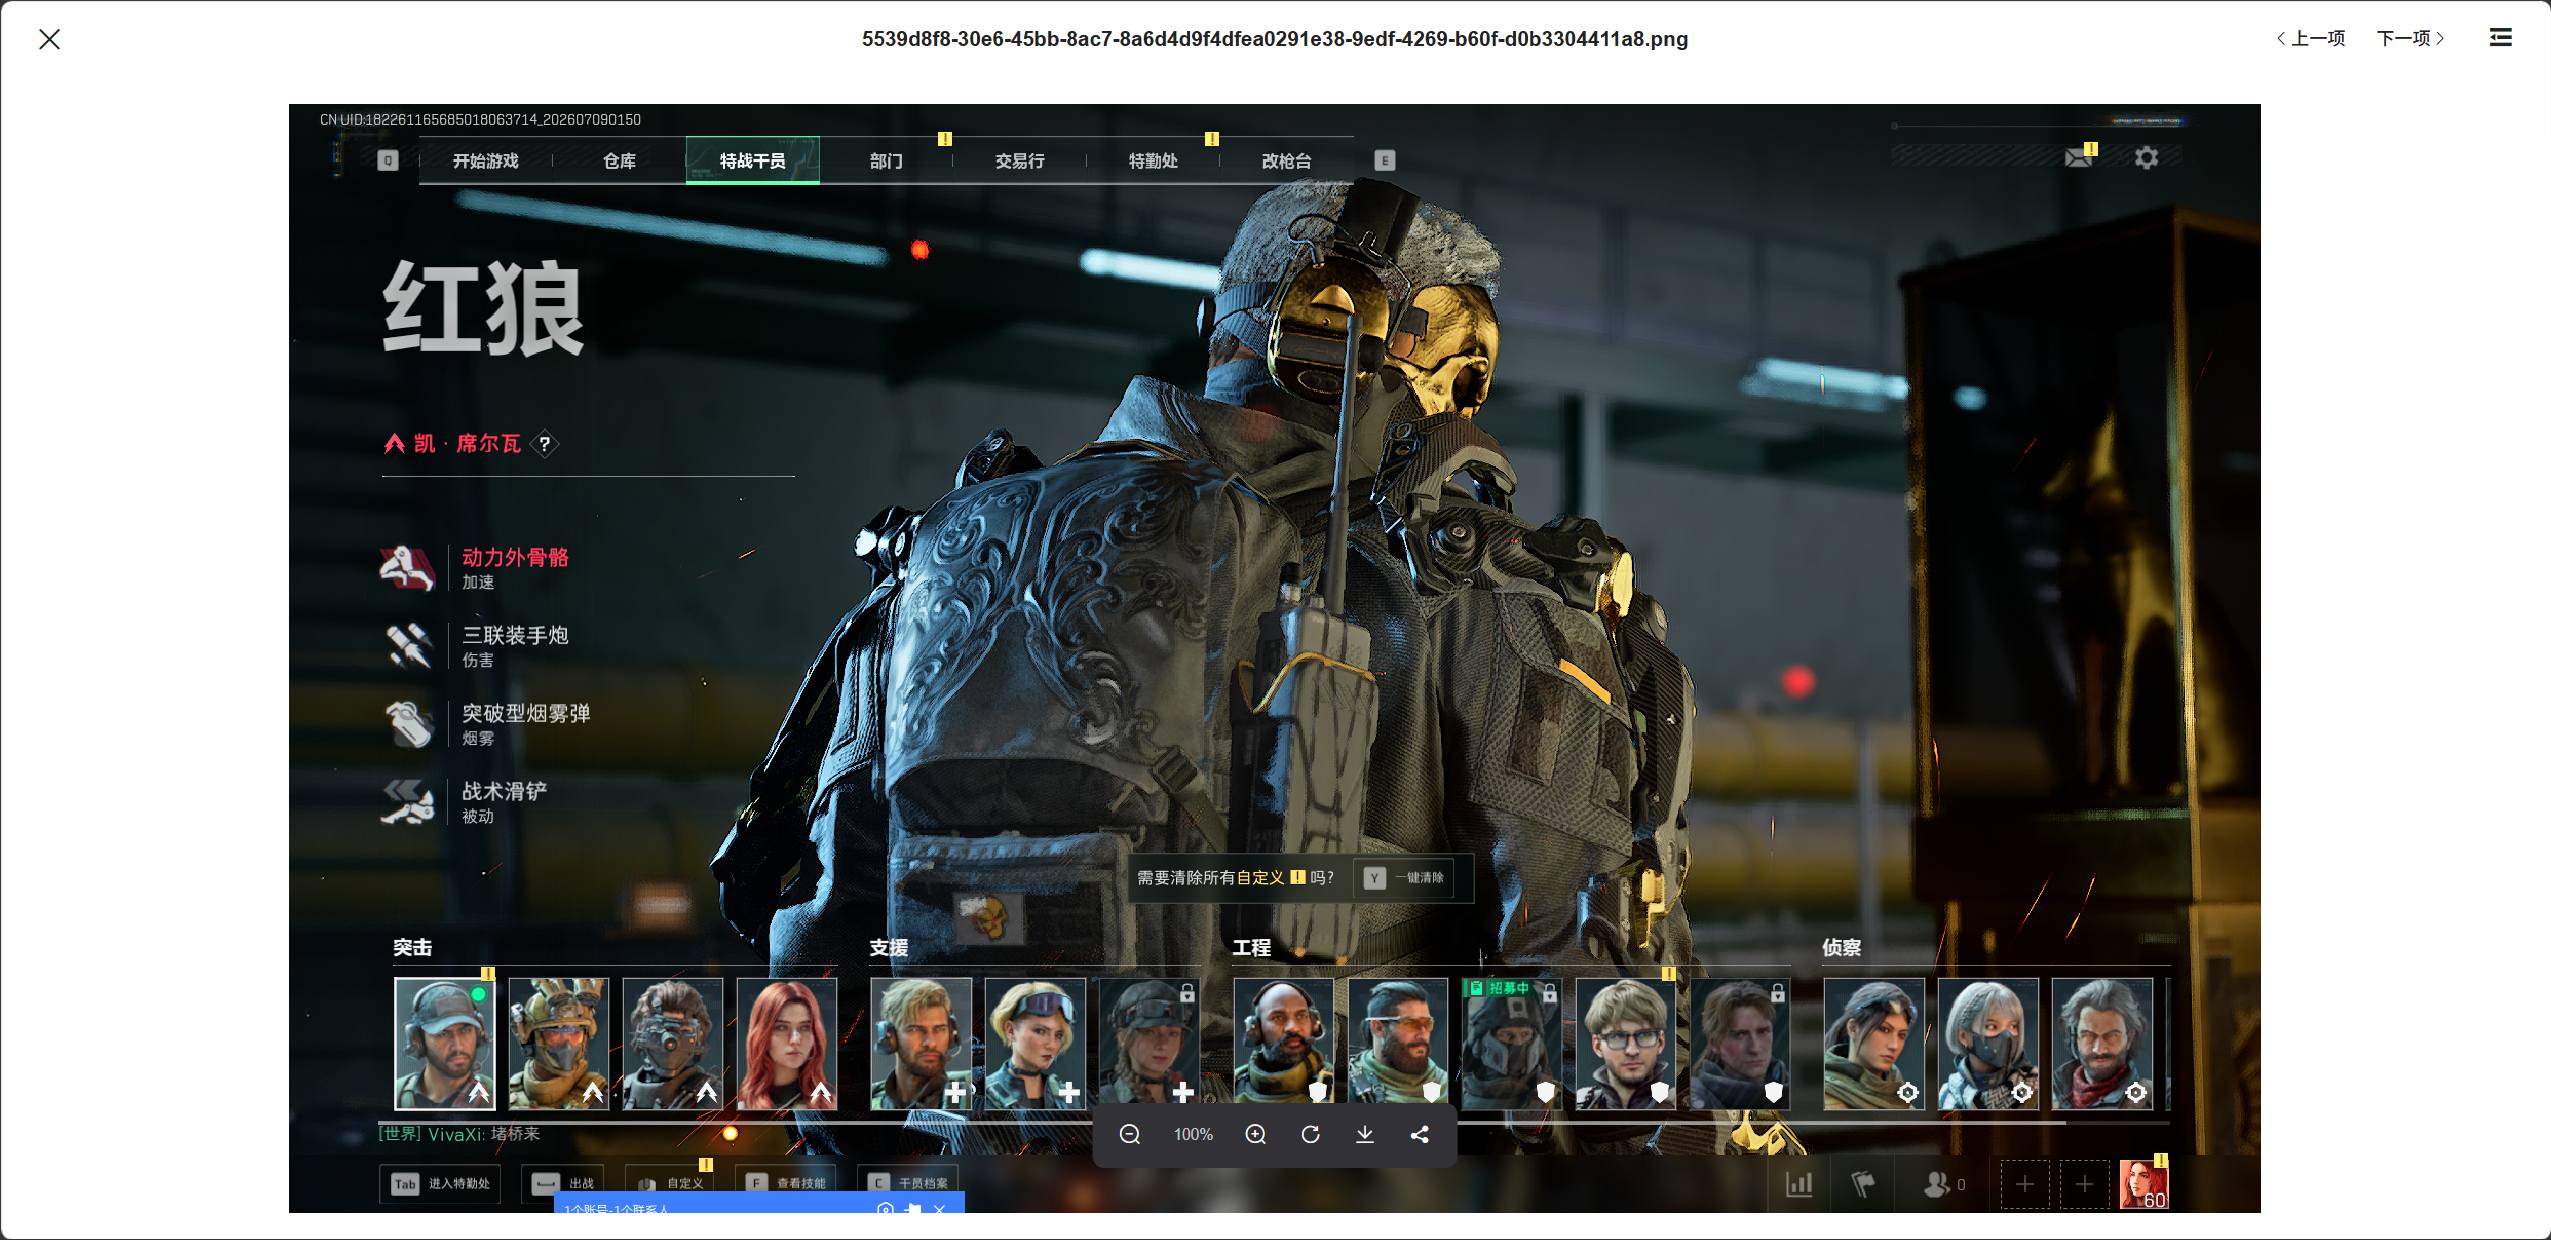Select the masked operator marked 招募中
Screen dimensions: 2551x1240
[x=1512, y=1044]
